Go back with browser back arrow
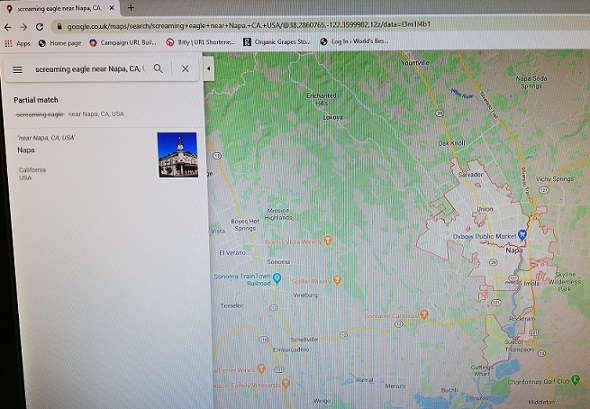The height and width of the screenshot is (409, 590). [x=8, y=27]
